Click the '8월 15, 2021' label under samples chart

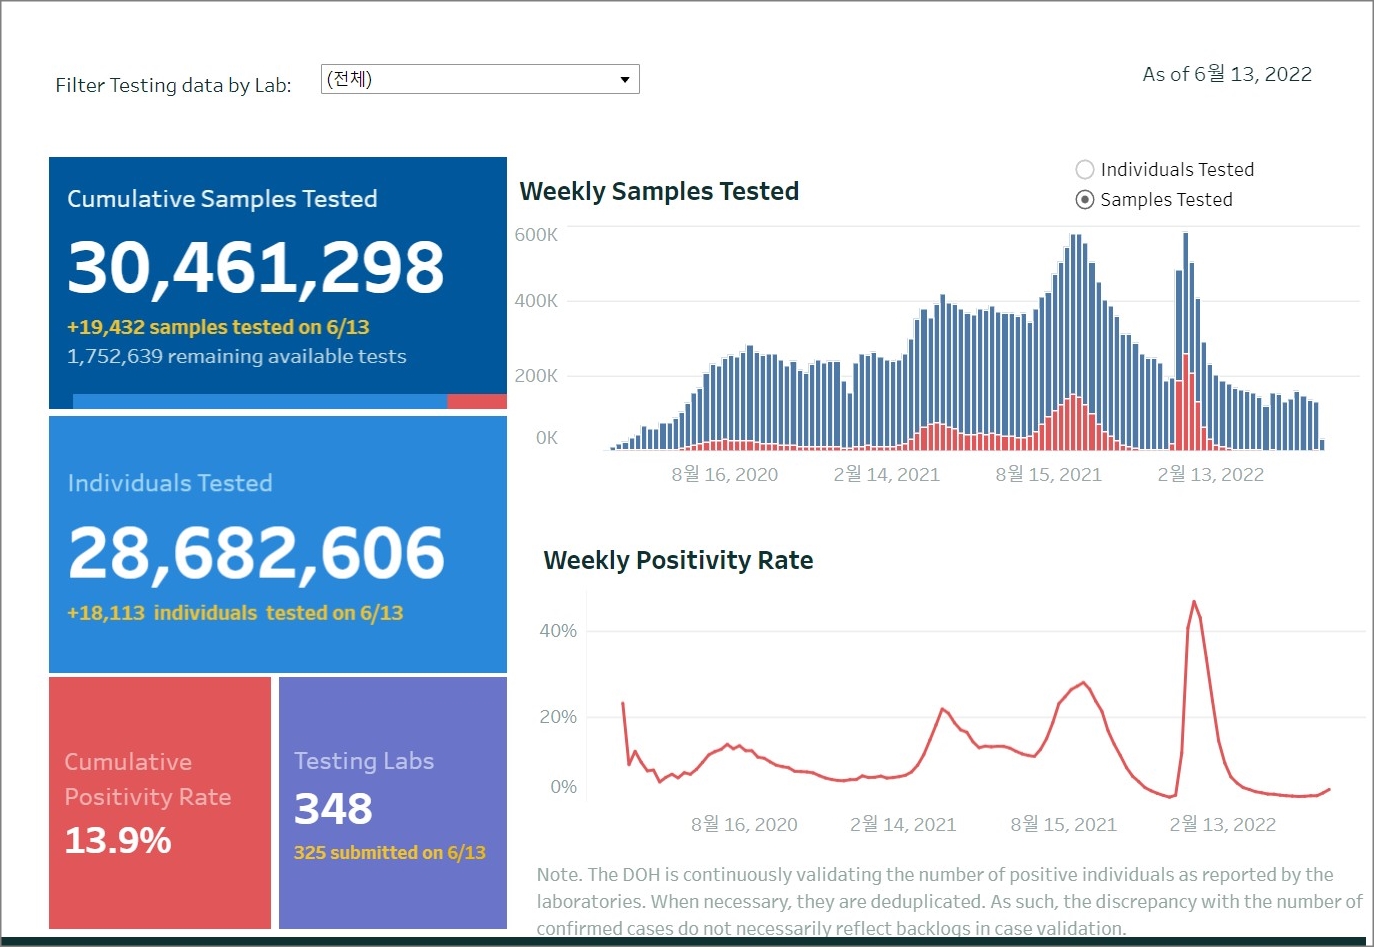[x=1048, y=474]
